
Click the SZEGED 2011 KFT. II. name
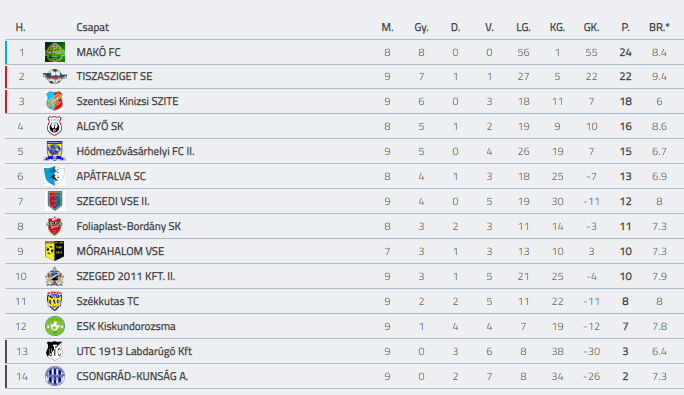pos(126,276)
